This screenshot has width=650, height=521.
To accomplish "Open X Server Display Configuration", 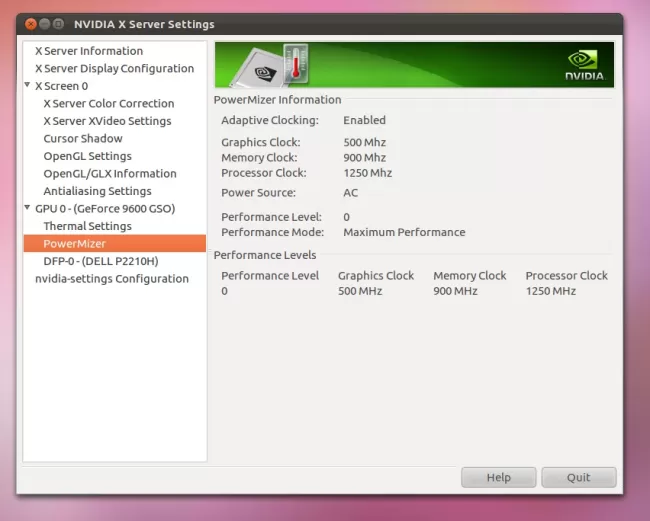I will 114,69.
